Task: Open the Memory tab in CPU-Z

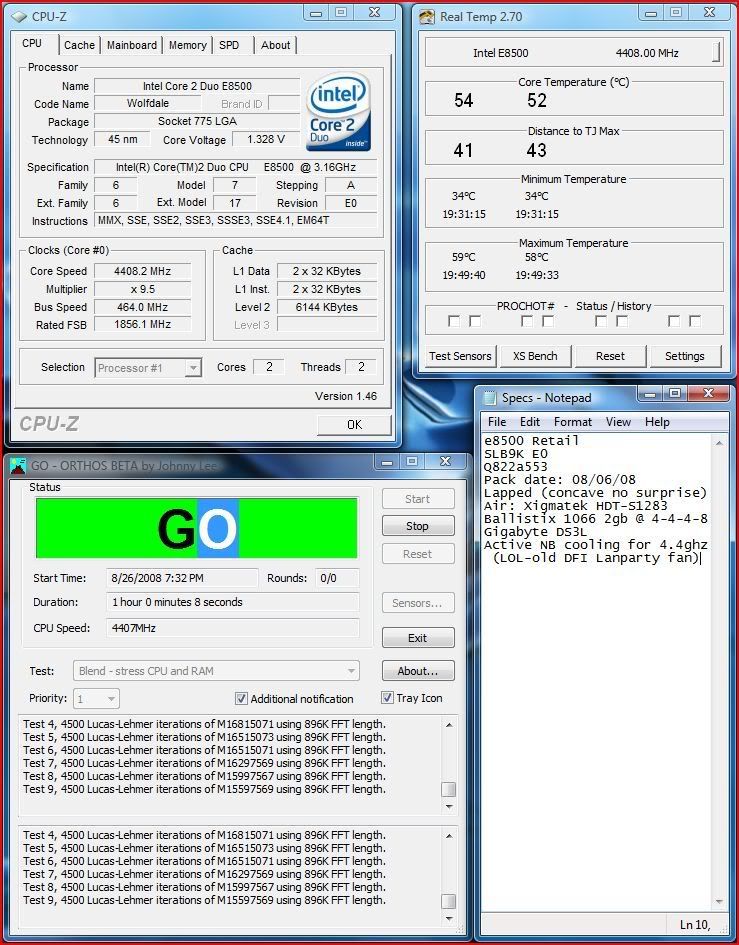Action: click(x=187, y=45)
